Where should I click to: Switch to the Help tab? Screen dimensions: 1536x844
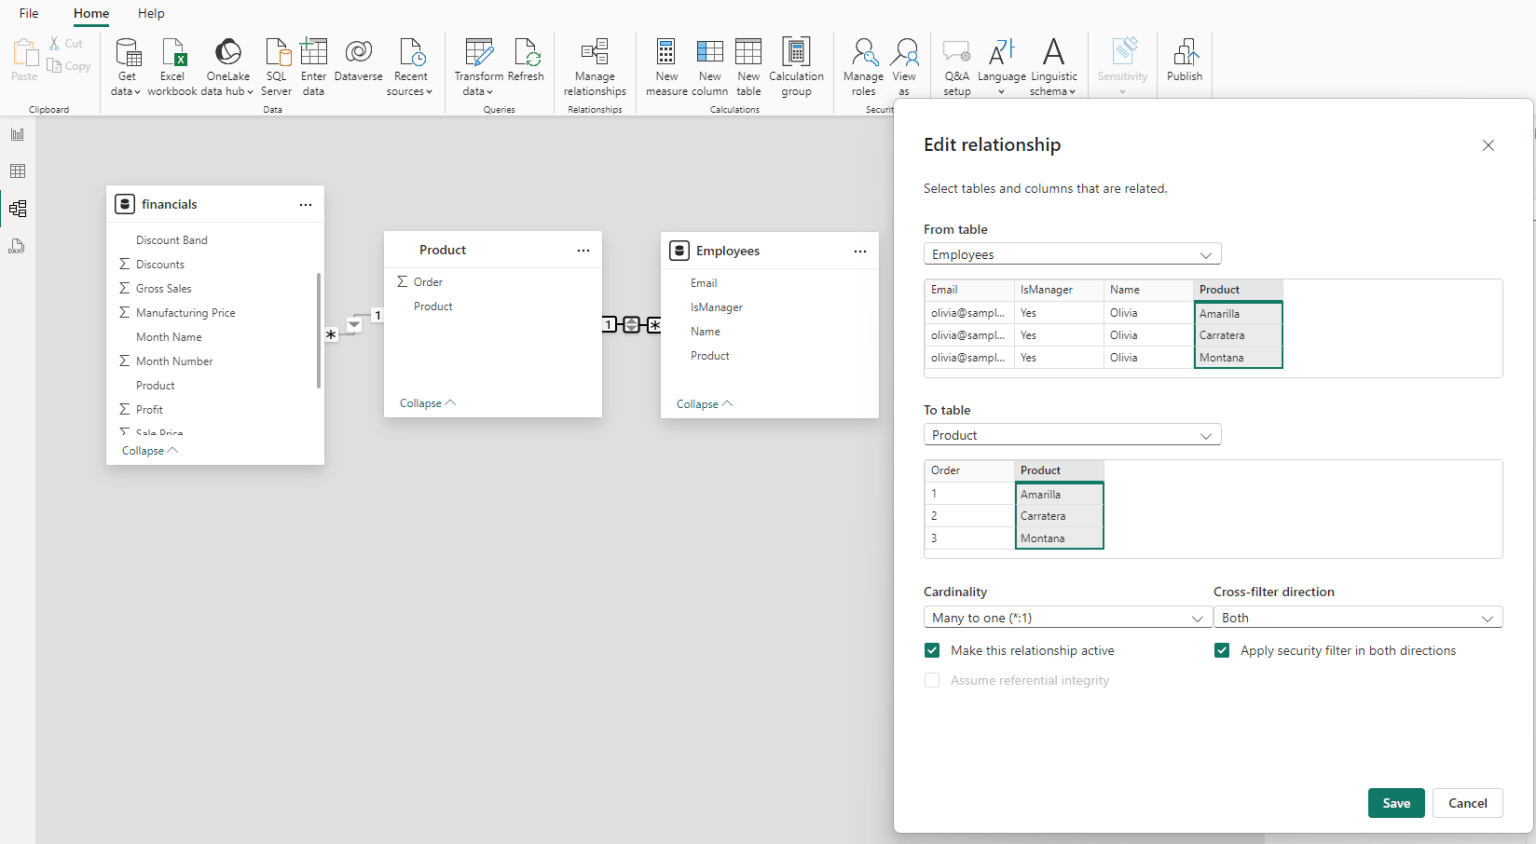click(x=151, y=13)
